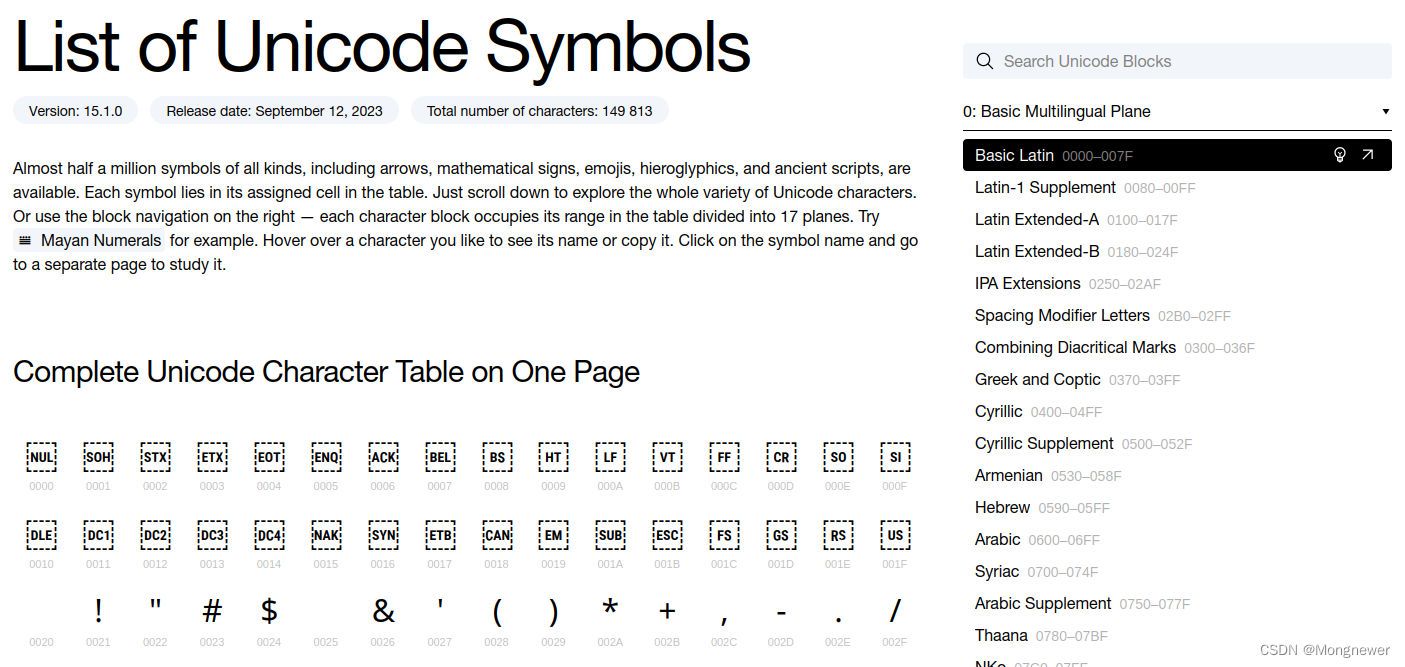Screen dimensions: 1405x667
Task: Select Basic Latin block
Action: pos(1177,155)
